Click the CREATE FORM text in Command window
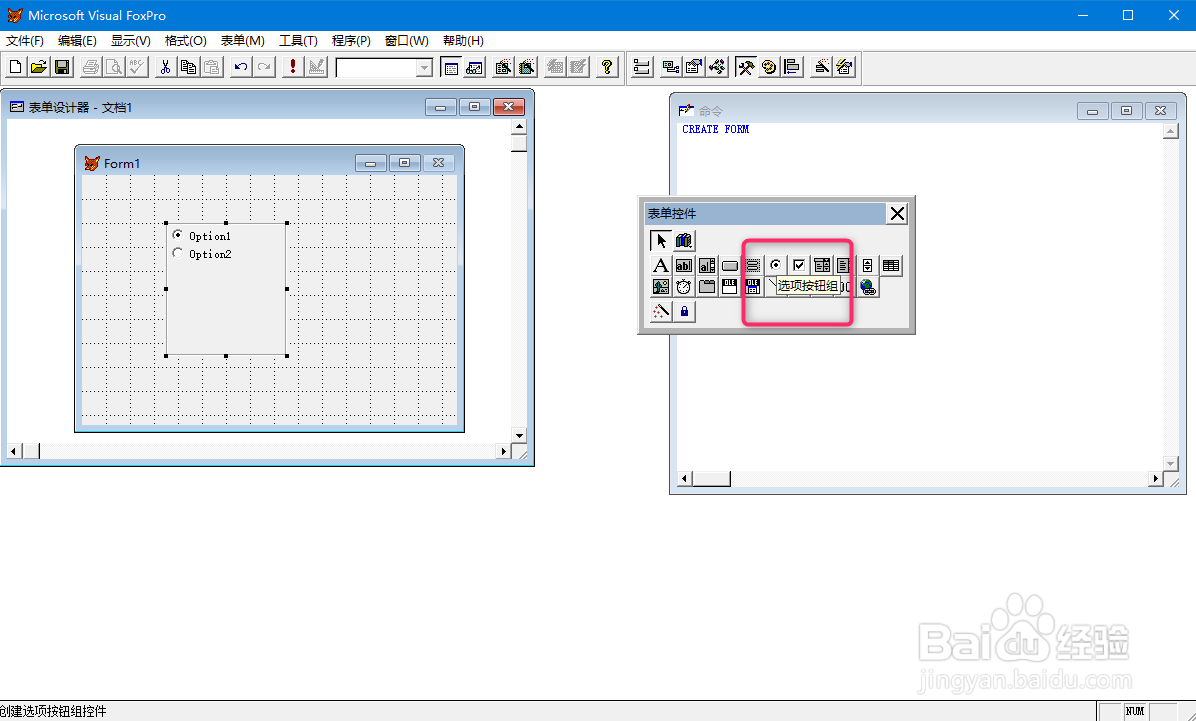Viewport: 1196px width, 721px height. click(x=715, y=130)
